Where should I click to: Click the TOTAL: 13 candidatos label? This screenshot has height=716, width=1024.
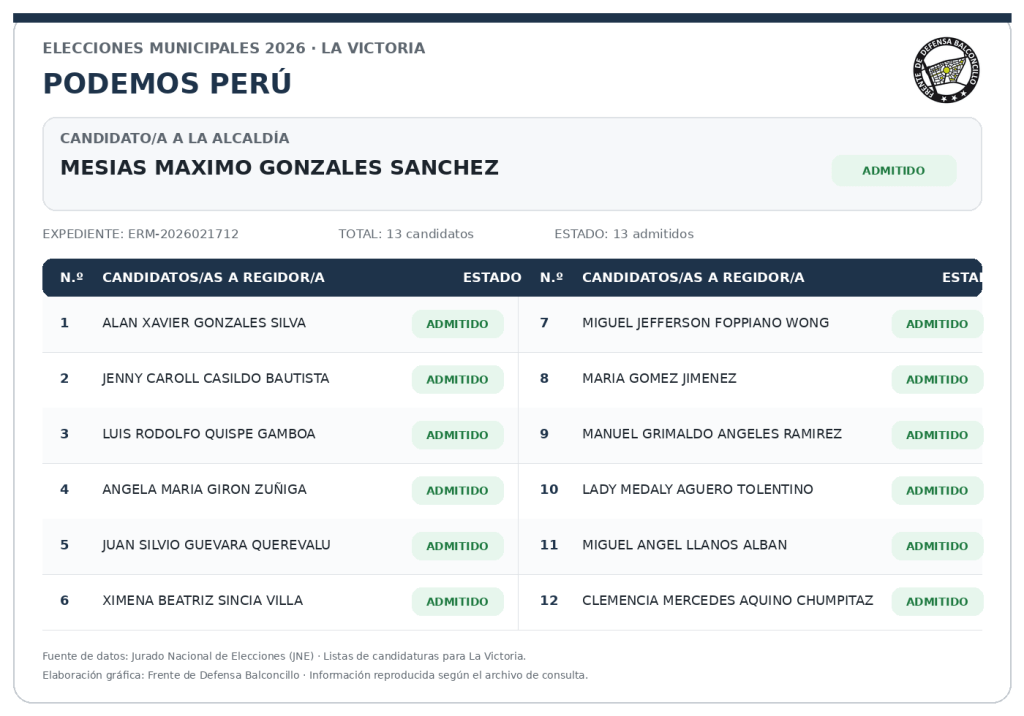406,234
